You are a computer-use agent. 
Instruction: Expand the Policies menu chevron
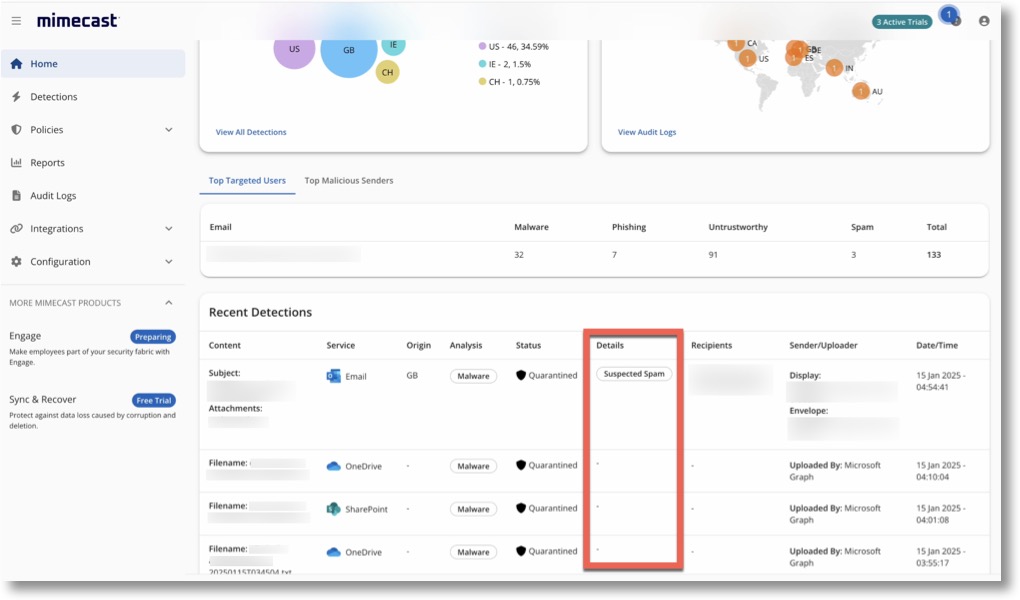click(x=168, y=130)
